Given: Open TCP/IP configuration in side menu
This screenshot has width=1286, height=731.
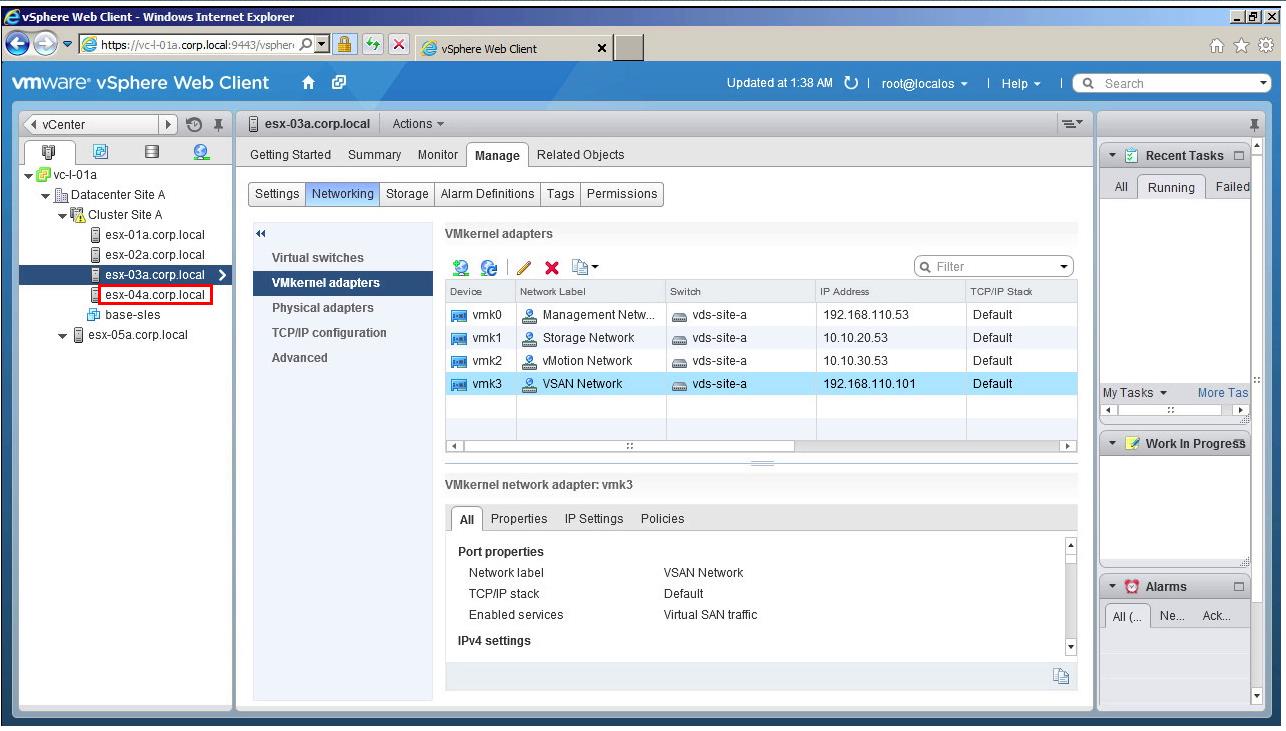Looking at the screenshot, I should point(329,333).
